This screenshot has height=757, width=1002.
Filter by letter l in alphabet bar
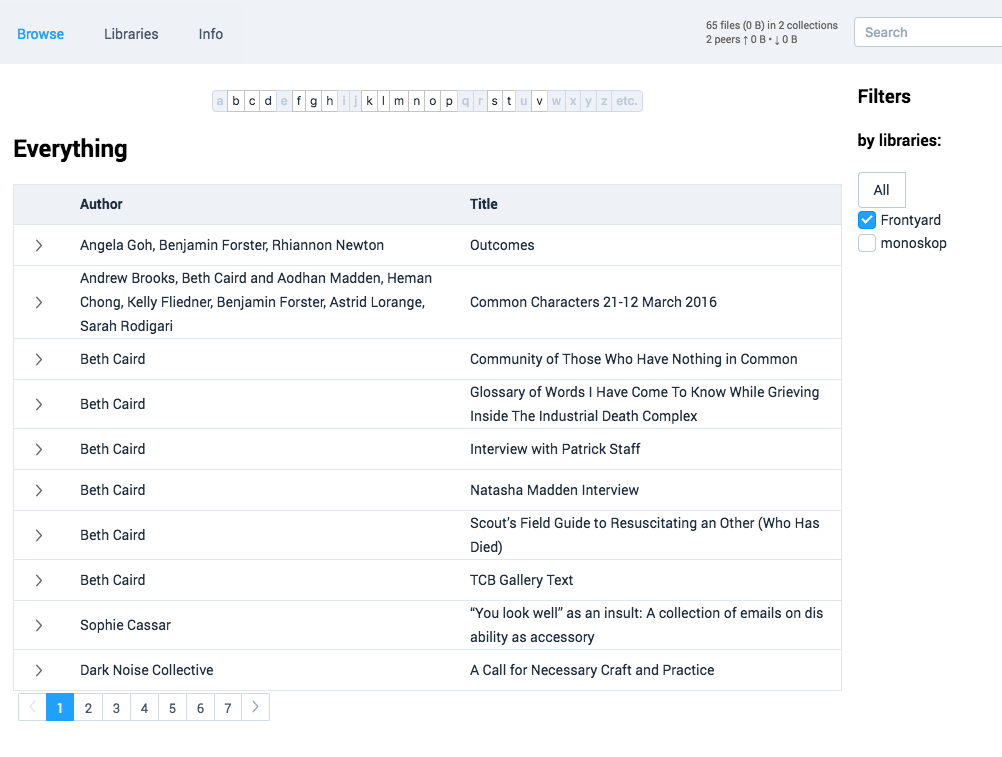point(383,101)
